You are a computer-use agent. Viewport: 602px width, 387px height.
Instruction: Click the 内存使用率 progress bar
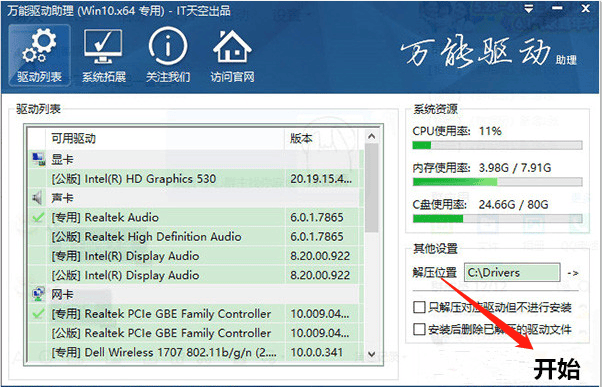(x=497, y=182)
